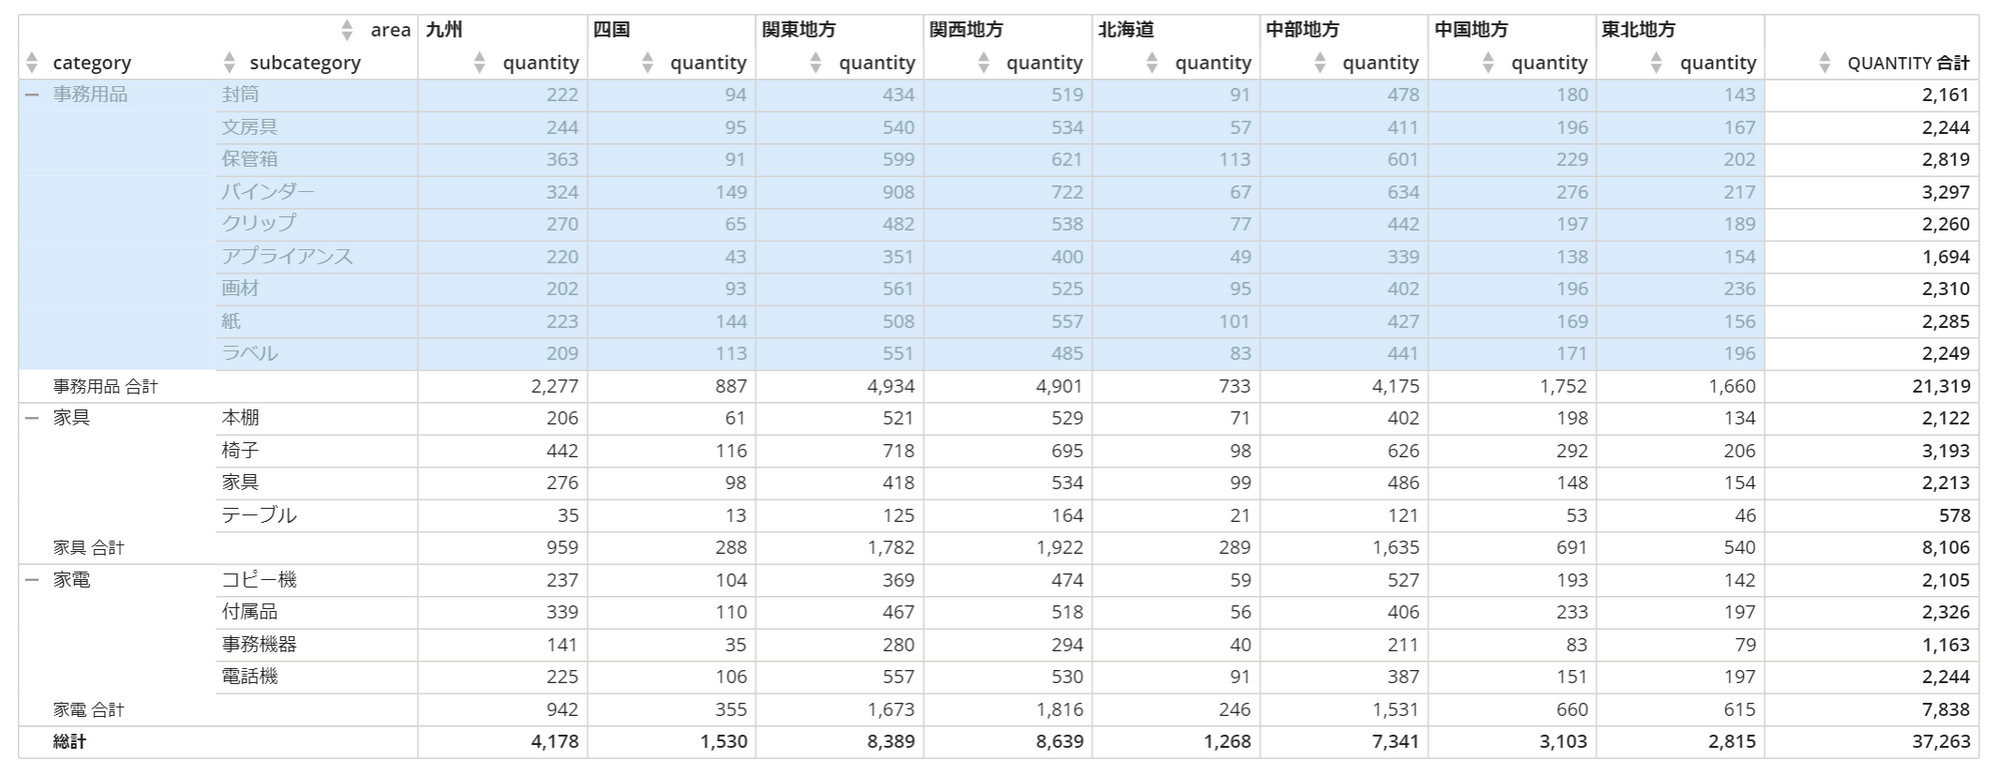Sort the subcategory column
The height and width of the screenshot is (773, 2000).
[x=229, y=63]
